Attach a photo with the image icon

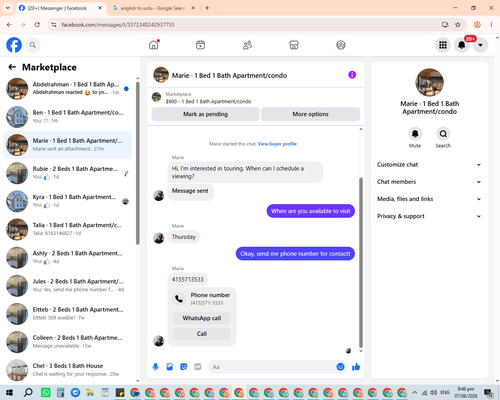(x=170, y=367)
